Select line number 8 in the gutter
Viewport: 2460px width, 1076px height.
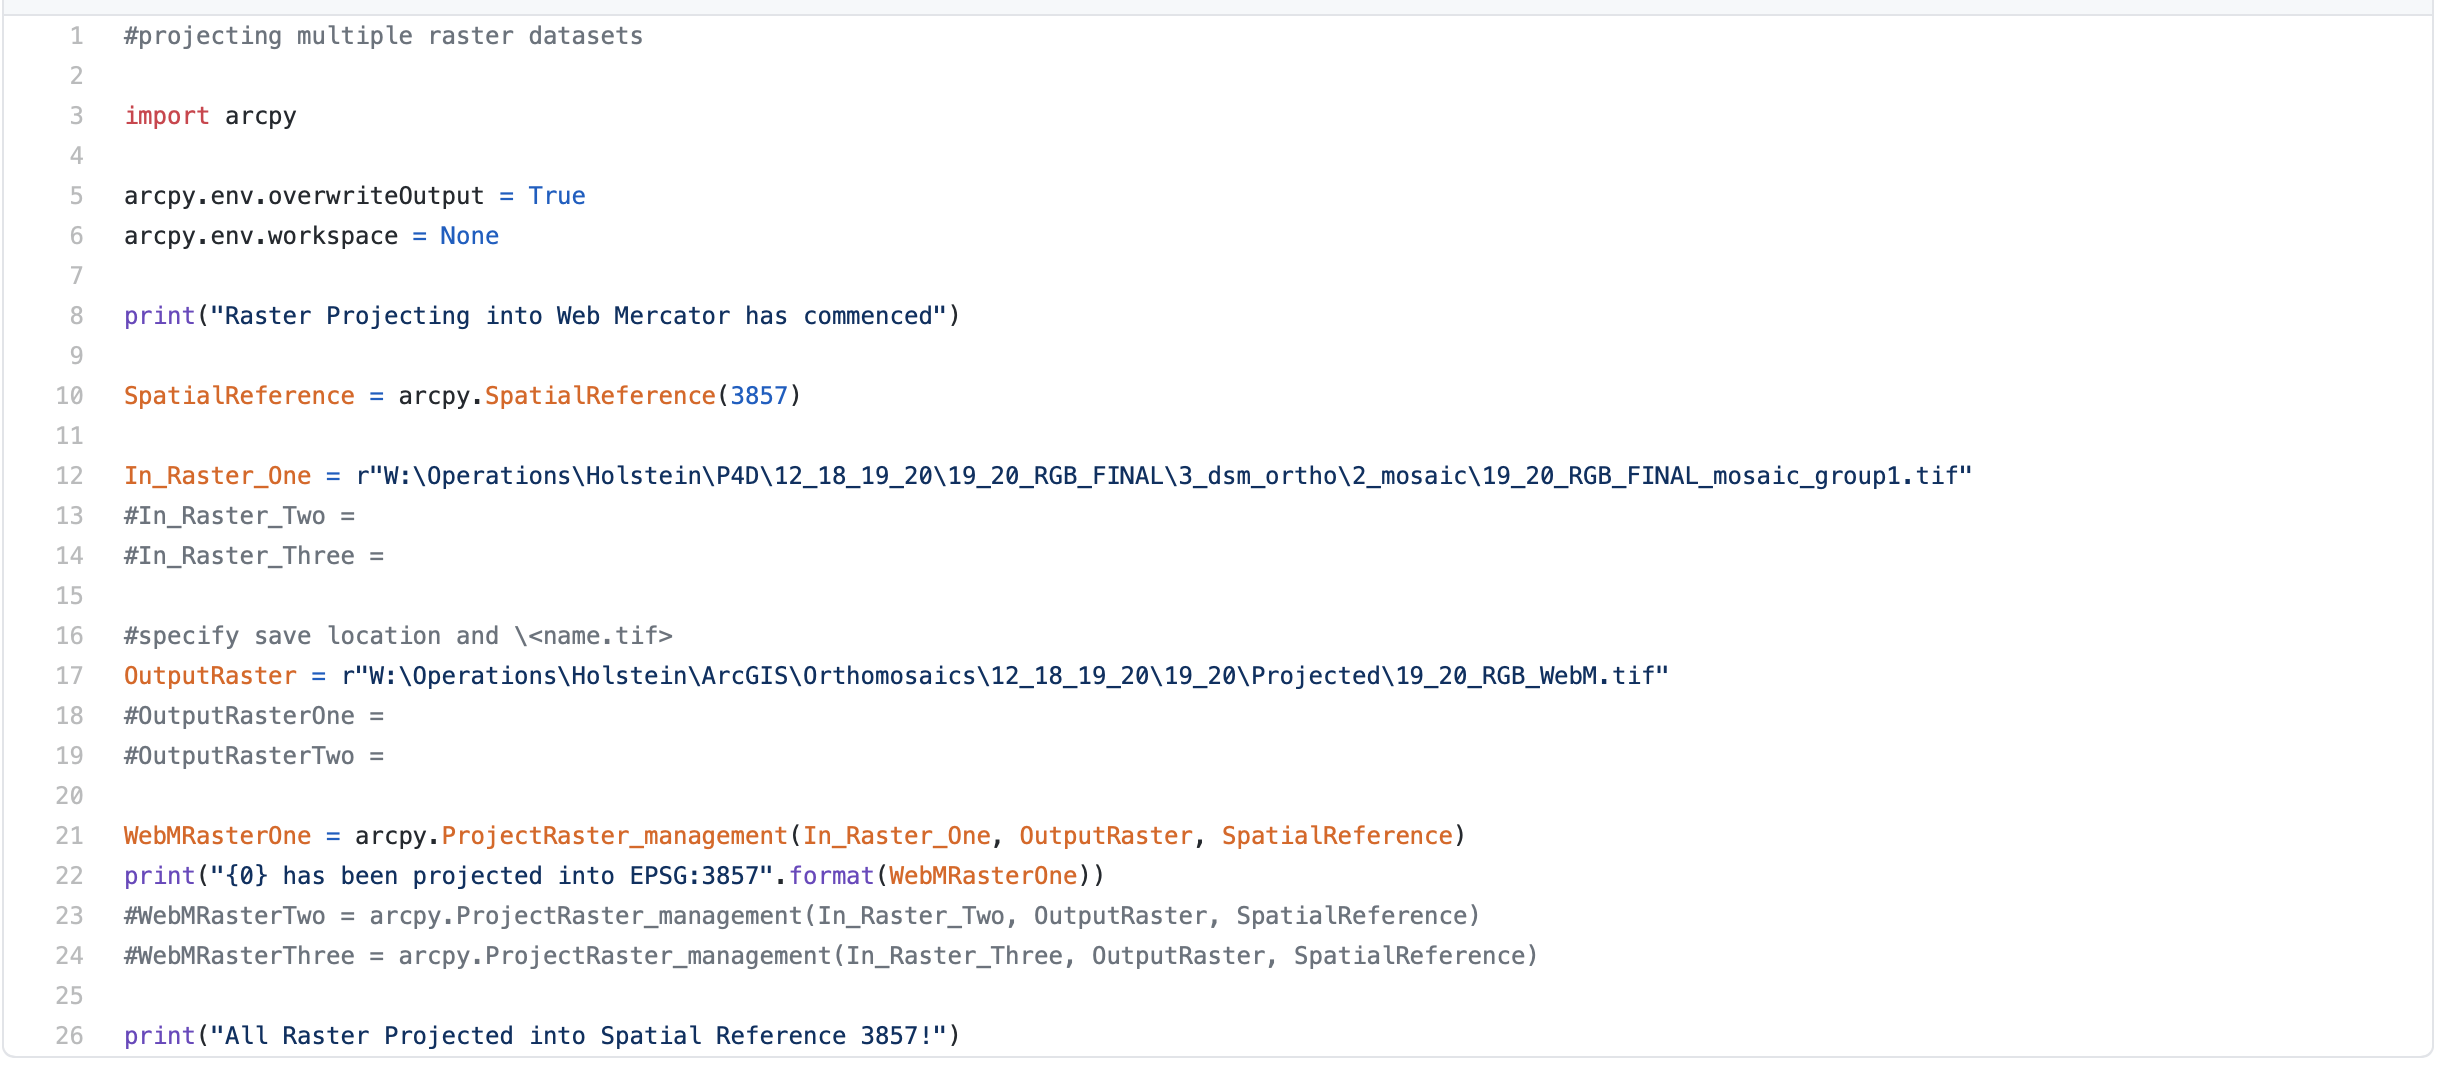pyautogui.click(x=76, y=316)
